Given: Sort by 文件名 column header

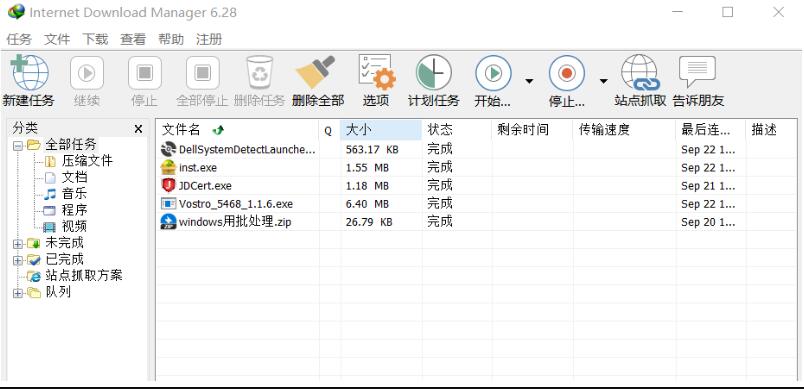Looking at the screenshot, I should pos(237,130).
